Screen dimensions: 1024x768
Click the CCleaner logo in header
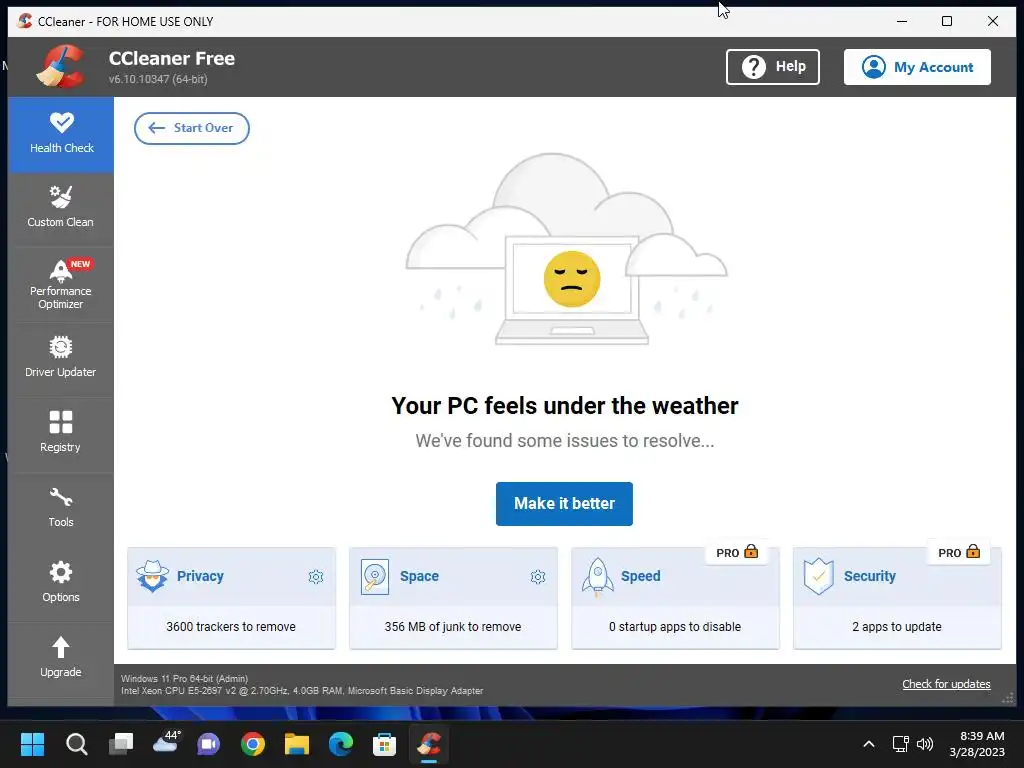pos(61,67)
